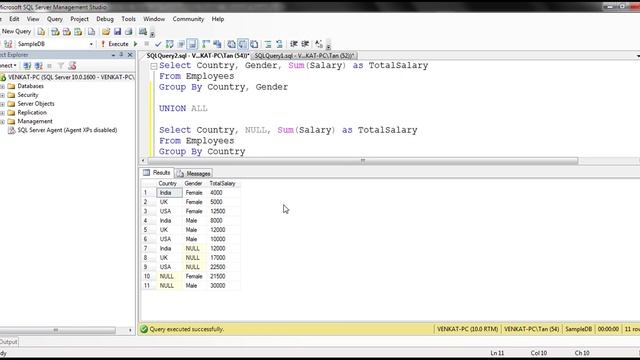Viewport: 640px width, 360px height.
Task: Decrease indent of selected lines
Action: (294, 44)
